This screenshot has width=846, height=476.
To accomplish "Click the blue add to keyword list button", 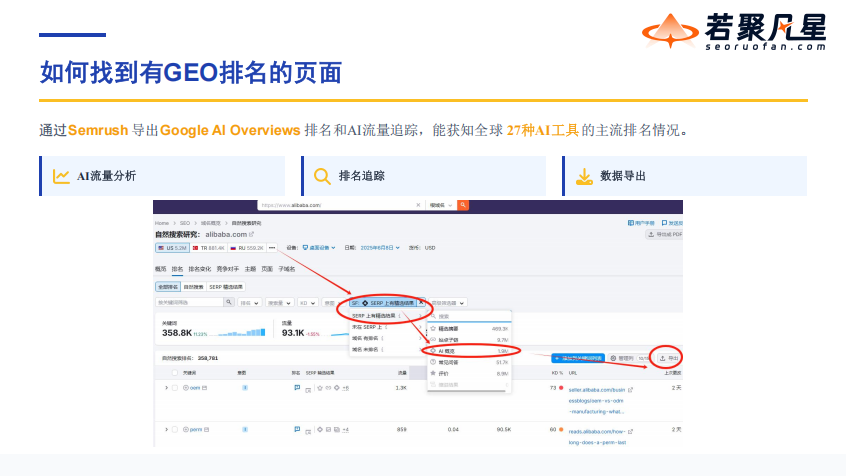I will pos(578,358).
